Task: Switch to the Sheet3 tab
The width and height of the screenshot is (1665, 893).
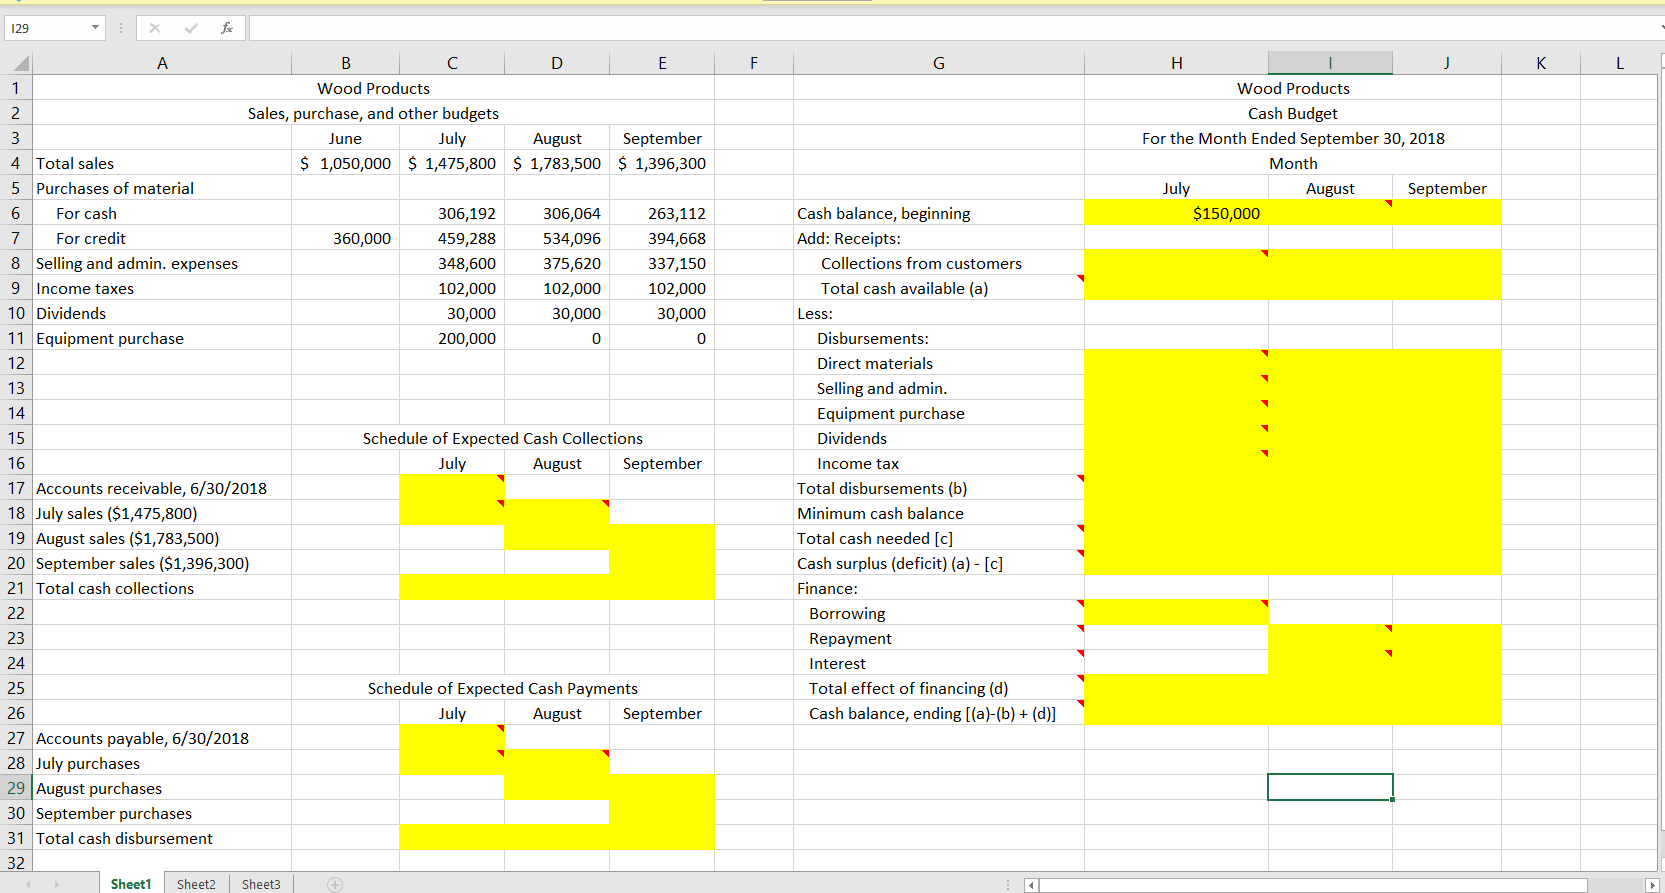Action: coord(261,884)
